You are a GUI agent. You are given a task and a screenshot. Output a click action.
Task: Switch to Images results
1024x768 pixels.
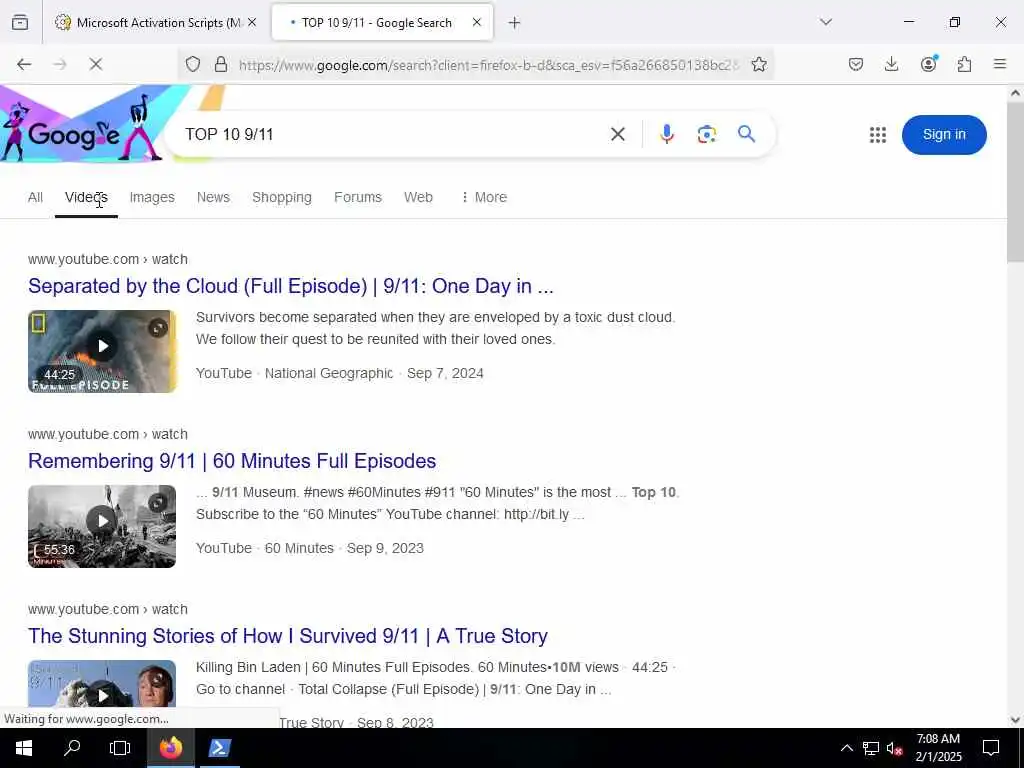click(152, 197)
